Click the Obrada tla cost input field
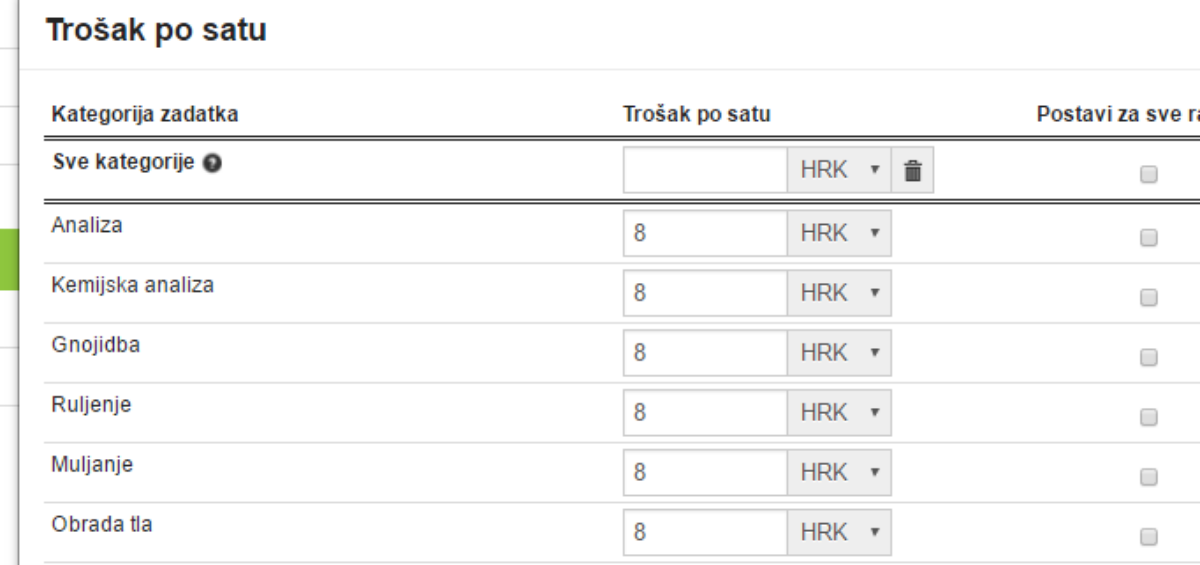 pyautogui.click(x=705, y=533)
